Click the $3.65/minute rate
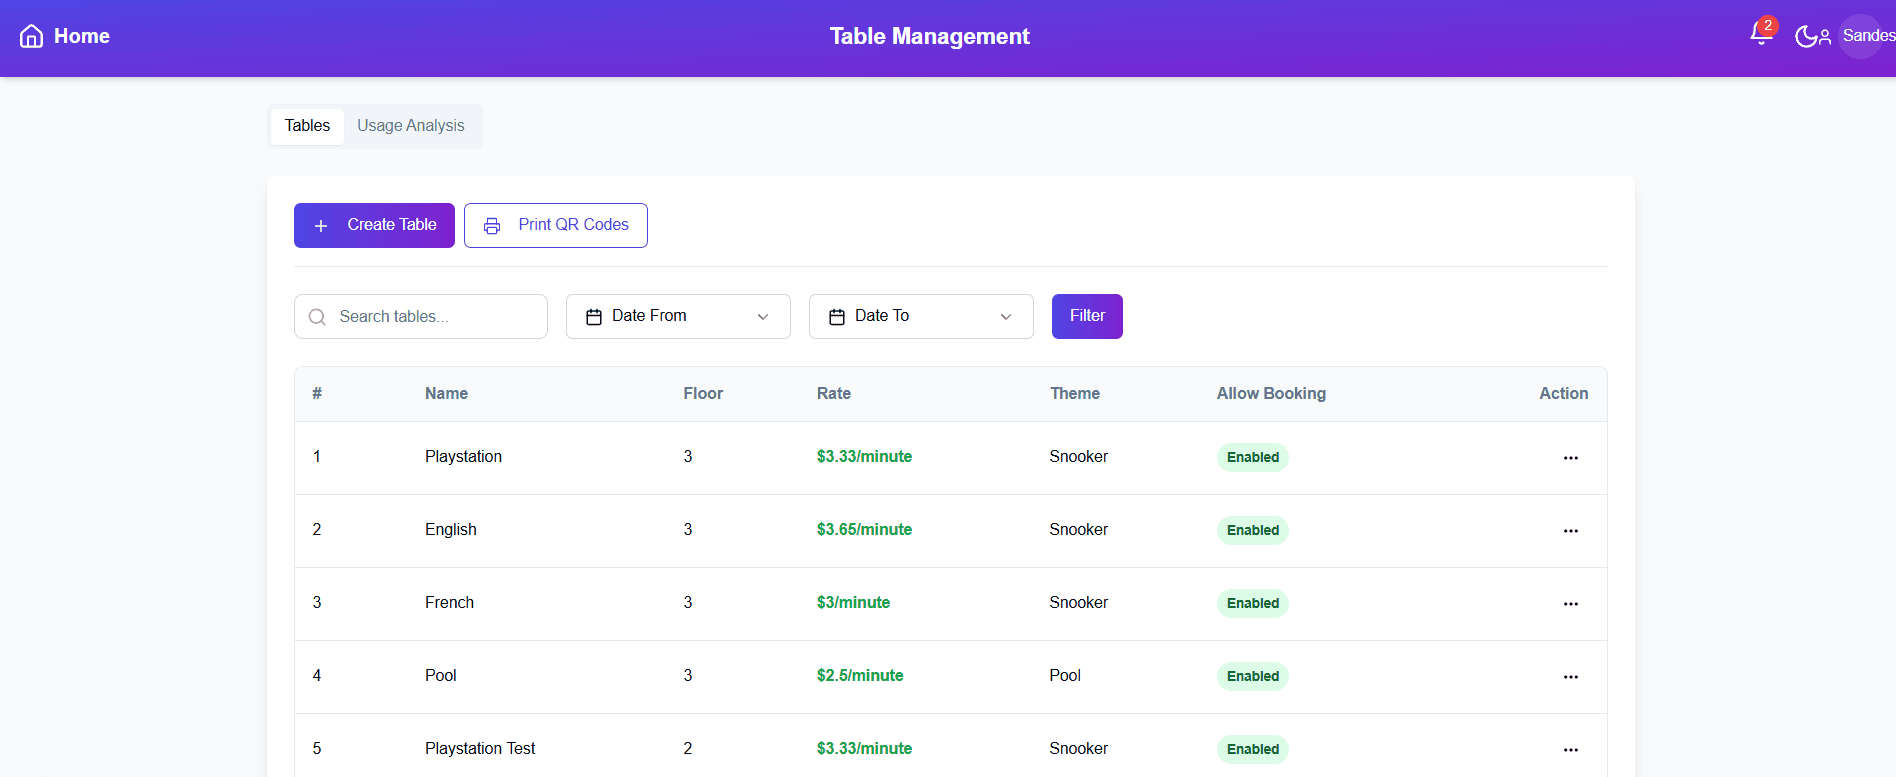1896x777 pixels. pyautogui.click(x=864, y=530)
